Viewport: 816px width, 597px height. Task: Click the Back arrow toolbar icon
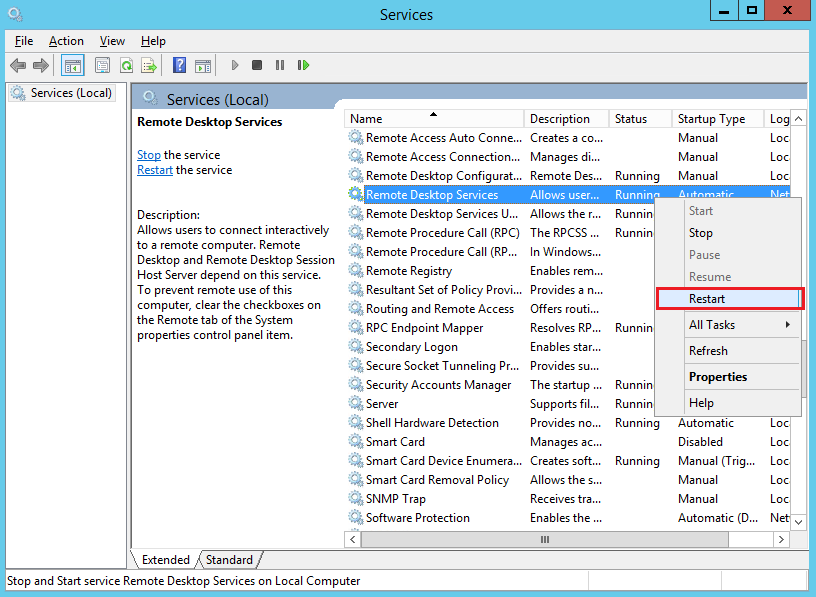point(18,66)
